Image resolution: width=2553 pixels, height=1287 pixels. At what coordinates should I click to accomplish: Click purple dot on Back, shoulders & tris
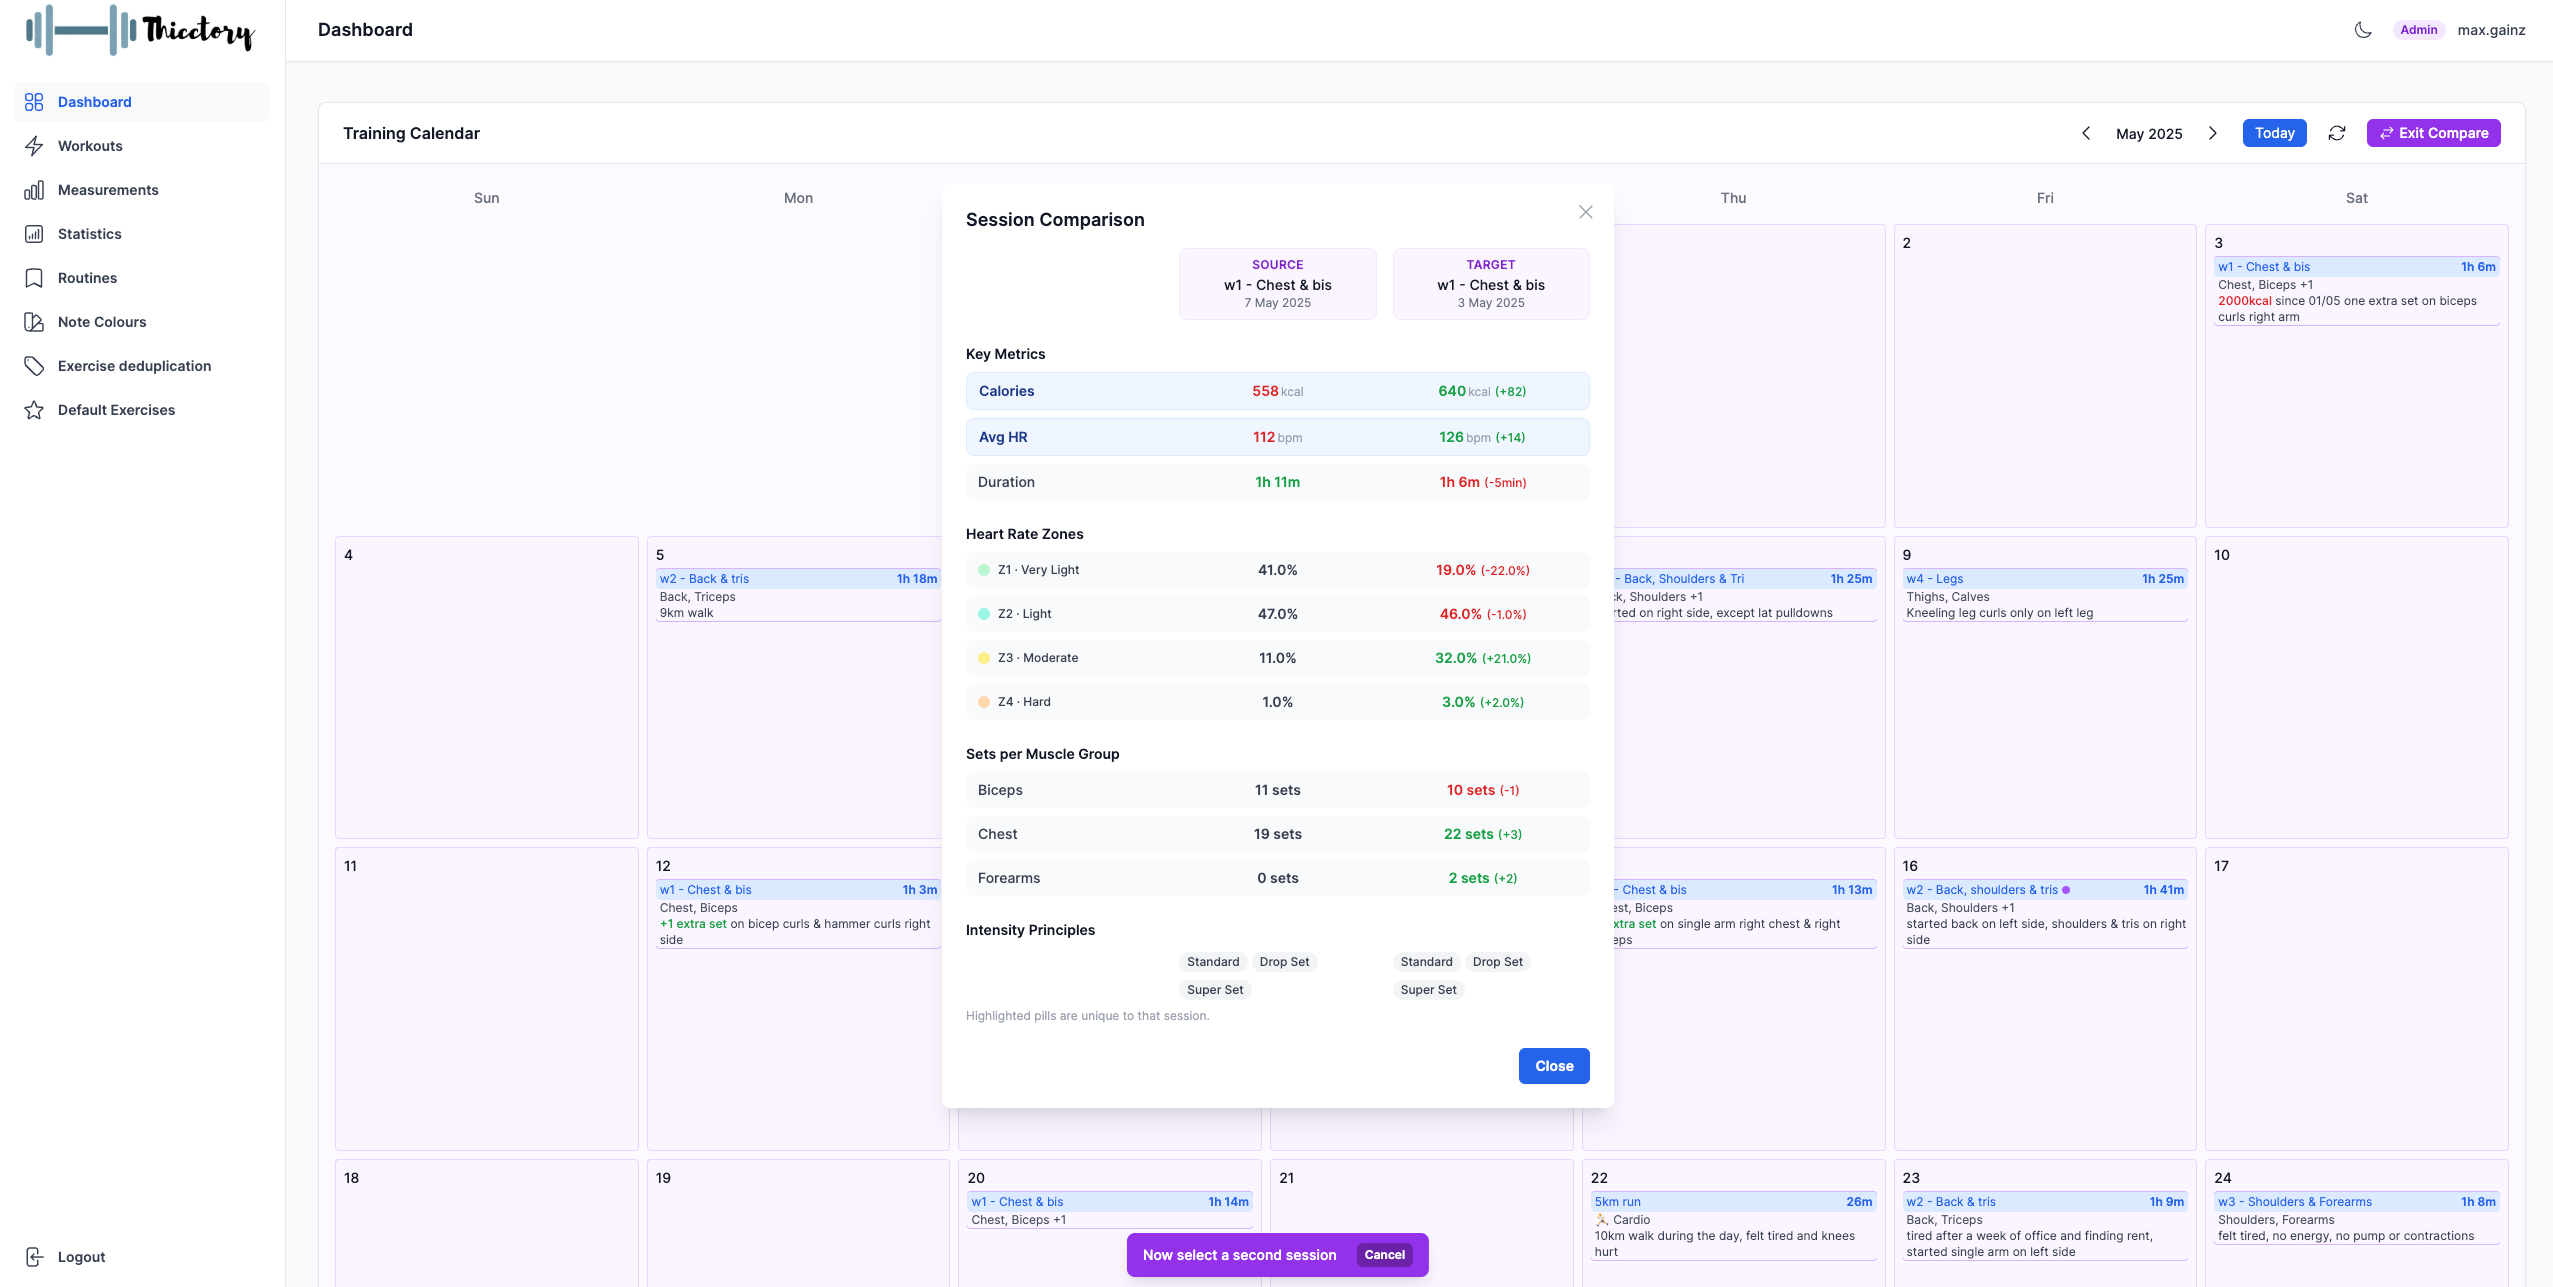pyautogui.click(x=2066, y=890)
